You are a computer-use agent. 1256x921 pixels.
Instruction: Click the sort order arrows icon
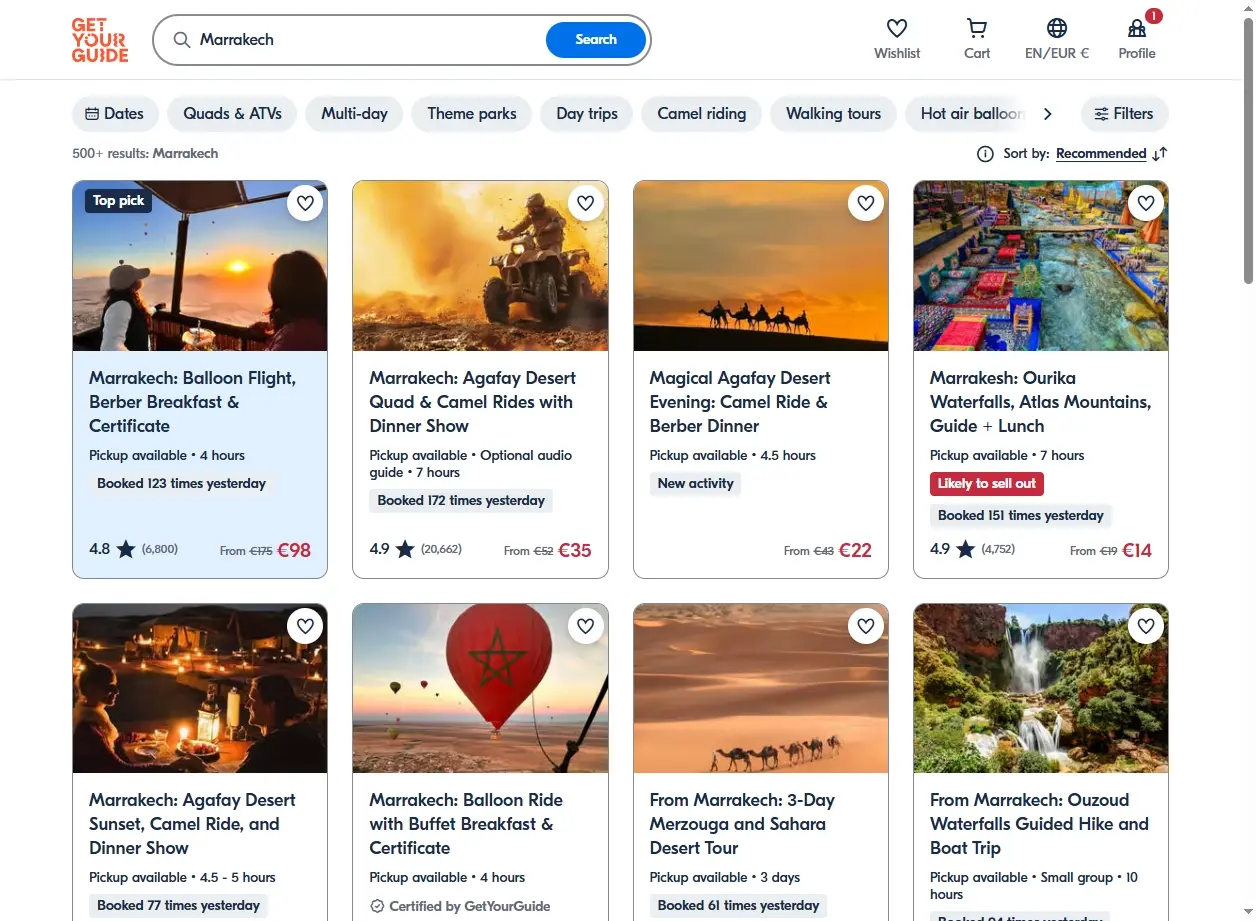tap(1160, 154)
